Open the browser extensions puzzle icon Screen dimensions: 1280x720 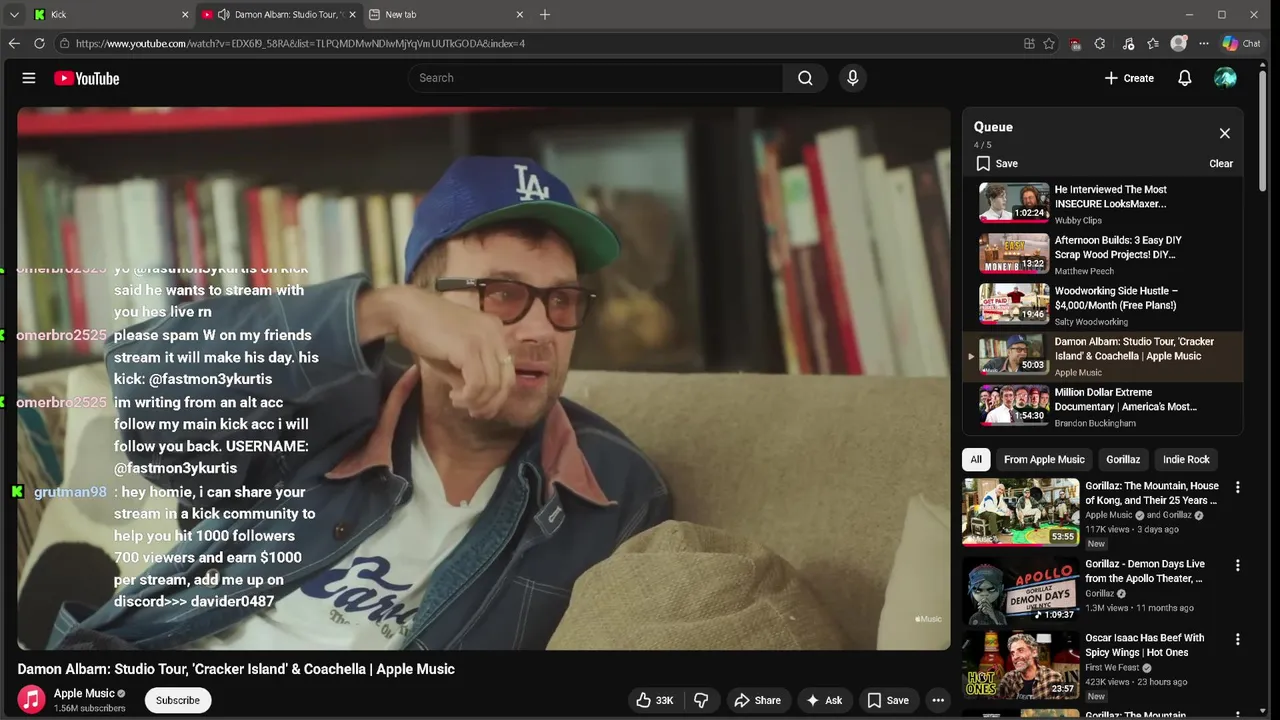[x=1100, y=44]
